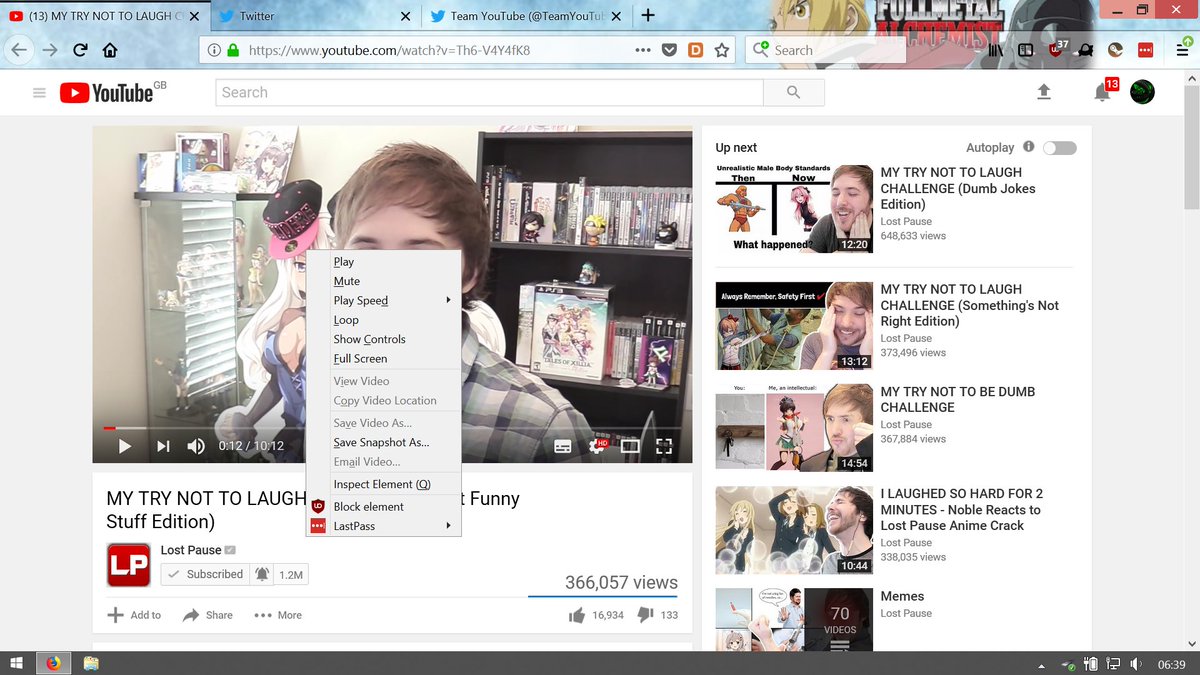Screen dimensions: 1200x675
Task: Choose Block element in context menu
Action: click(x=383, y=507)
